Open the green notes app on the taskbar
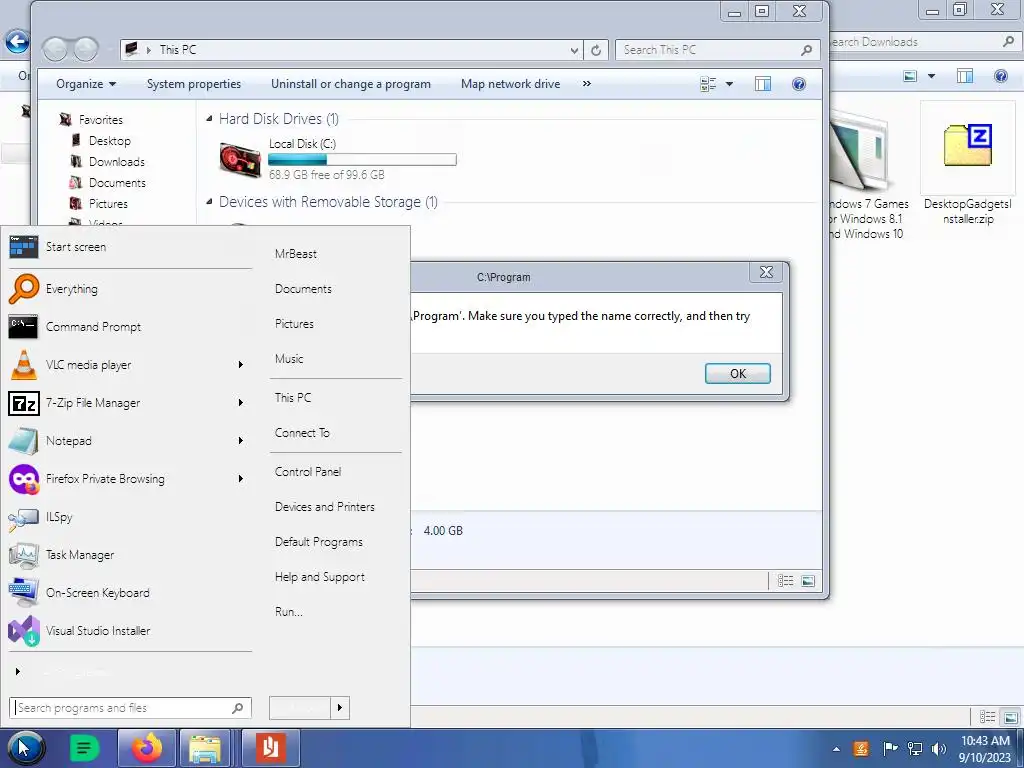The image size is (1024, 768). pyautogui.click(x=84, y=748)
